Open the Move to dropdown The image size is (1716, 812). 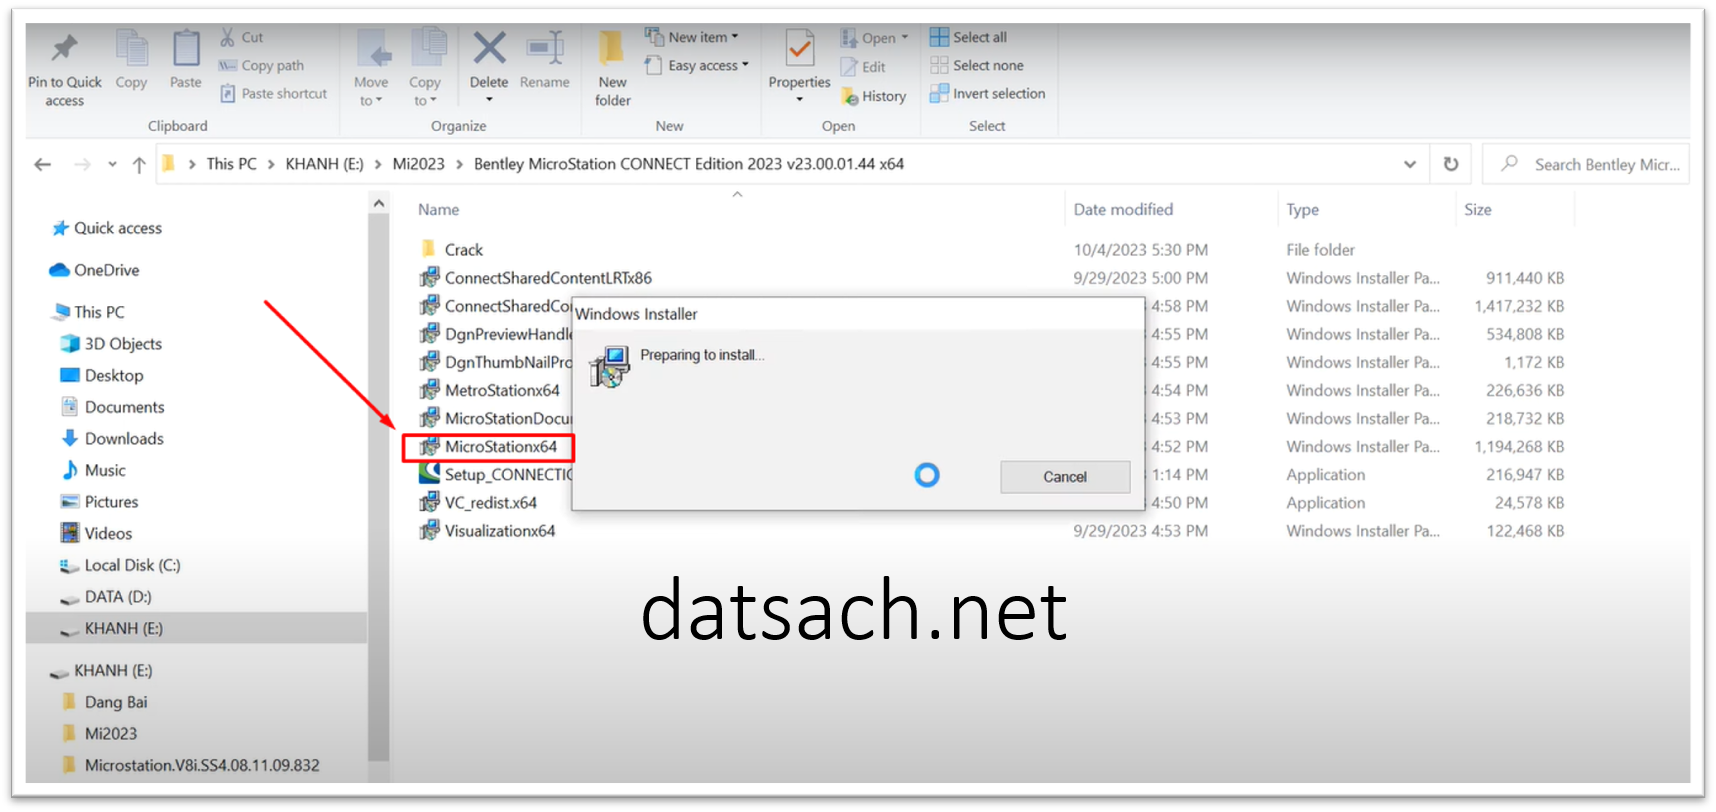371,68
